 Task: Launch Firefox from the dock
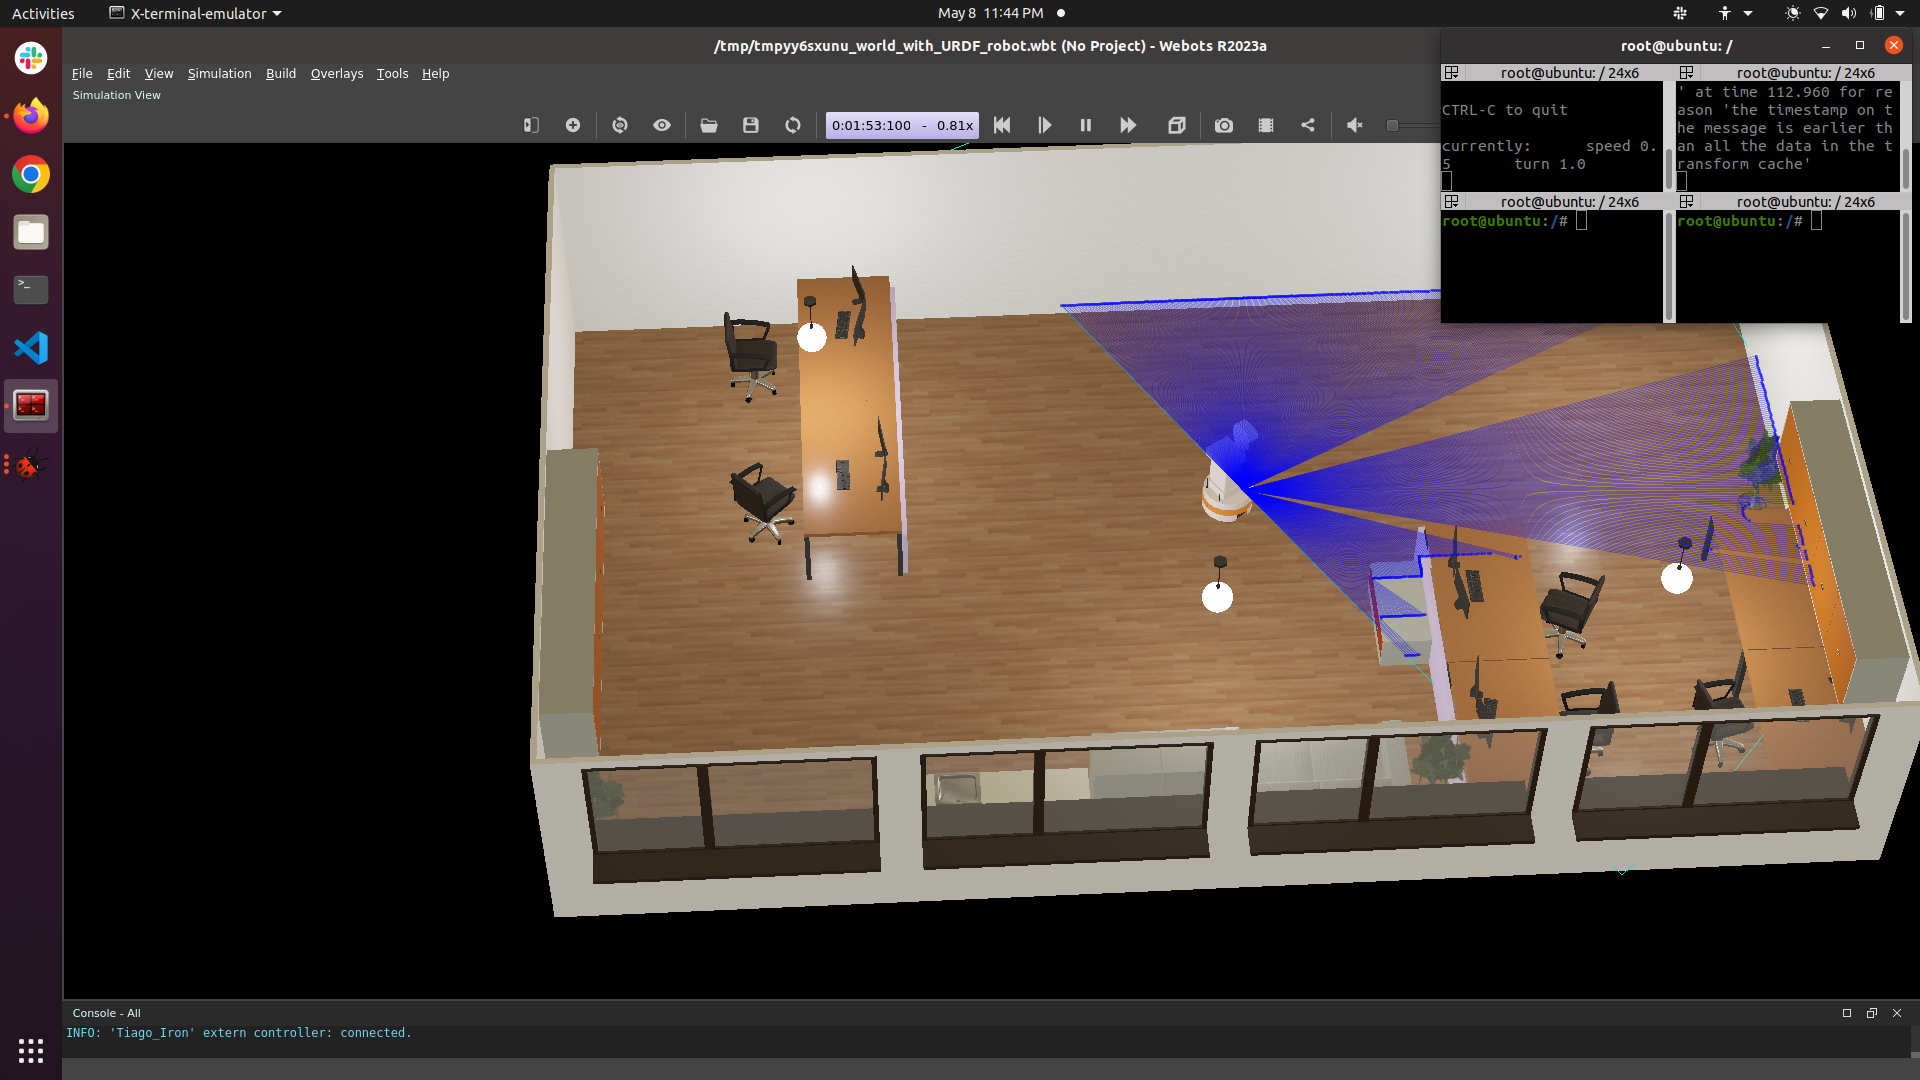click(x=31, y=116)
